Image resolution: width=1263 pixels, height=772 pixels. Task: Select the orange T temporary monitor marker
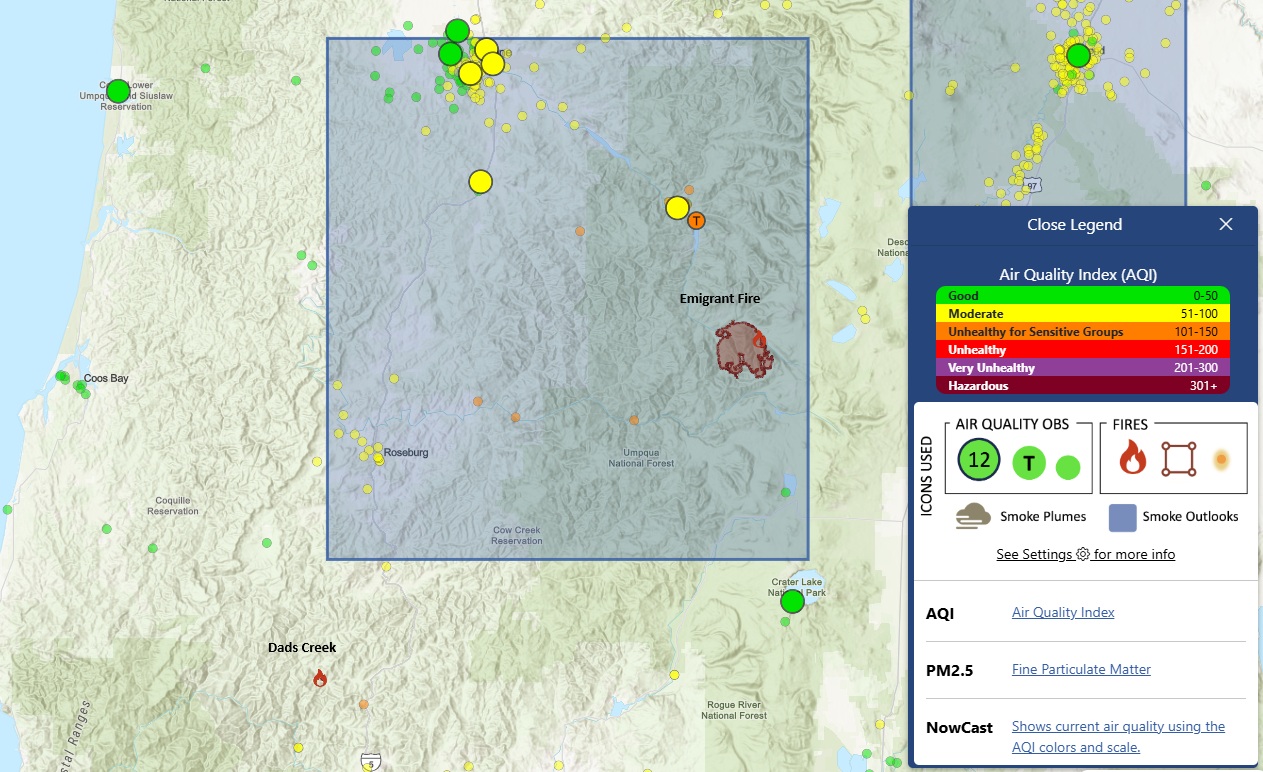click(x=696, y=220)
